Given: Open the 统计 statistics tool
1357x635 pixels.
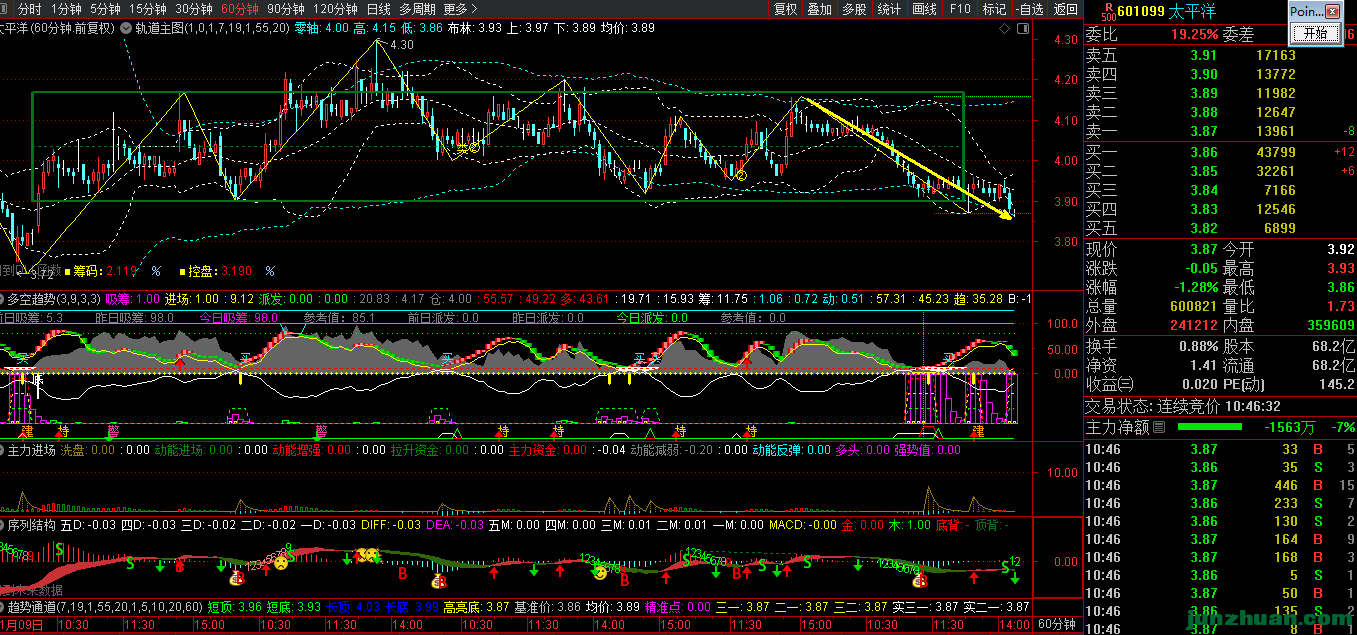Looking at the screenshot, I should click(889, 9).
